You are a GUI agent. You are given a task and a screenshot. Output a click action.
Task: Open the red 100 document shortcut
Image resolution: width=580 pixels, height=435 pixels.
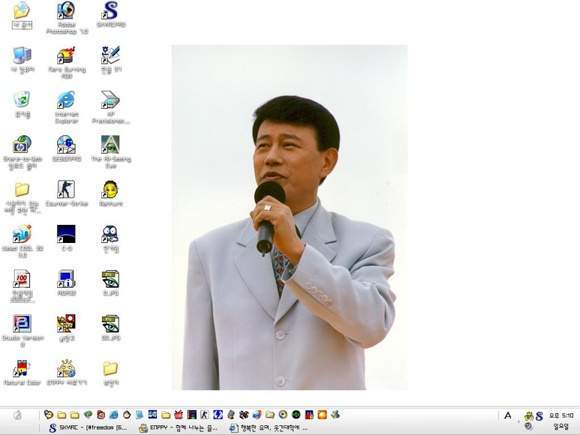[x=22, y=279]
